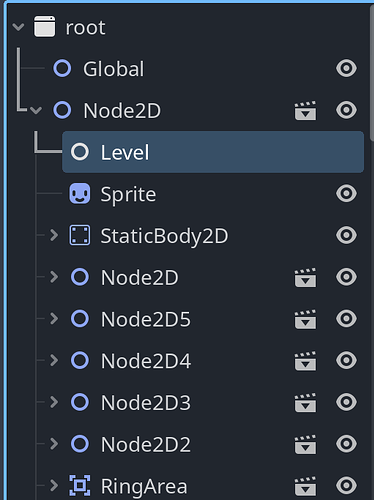Open scene icon beside Node2D4
The width and height of the screenshot is (374, 500).
point(305,361)
